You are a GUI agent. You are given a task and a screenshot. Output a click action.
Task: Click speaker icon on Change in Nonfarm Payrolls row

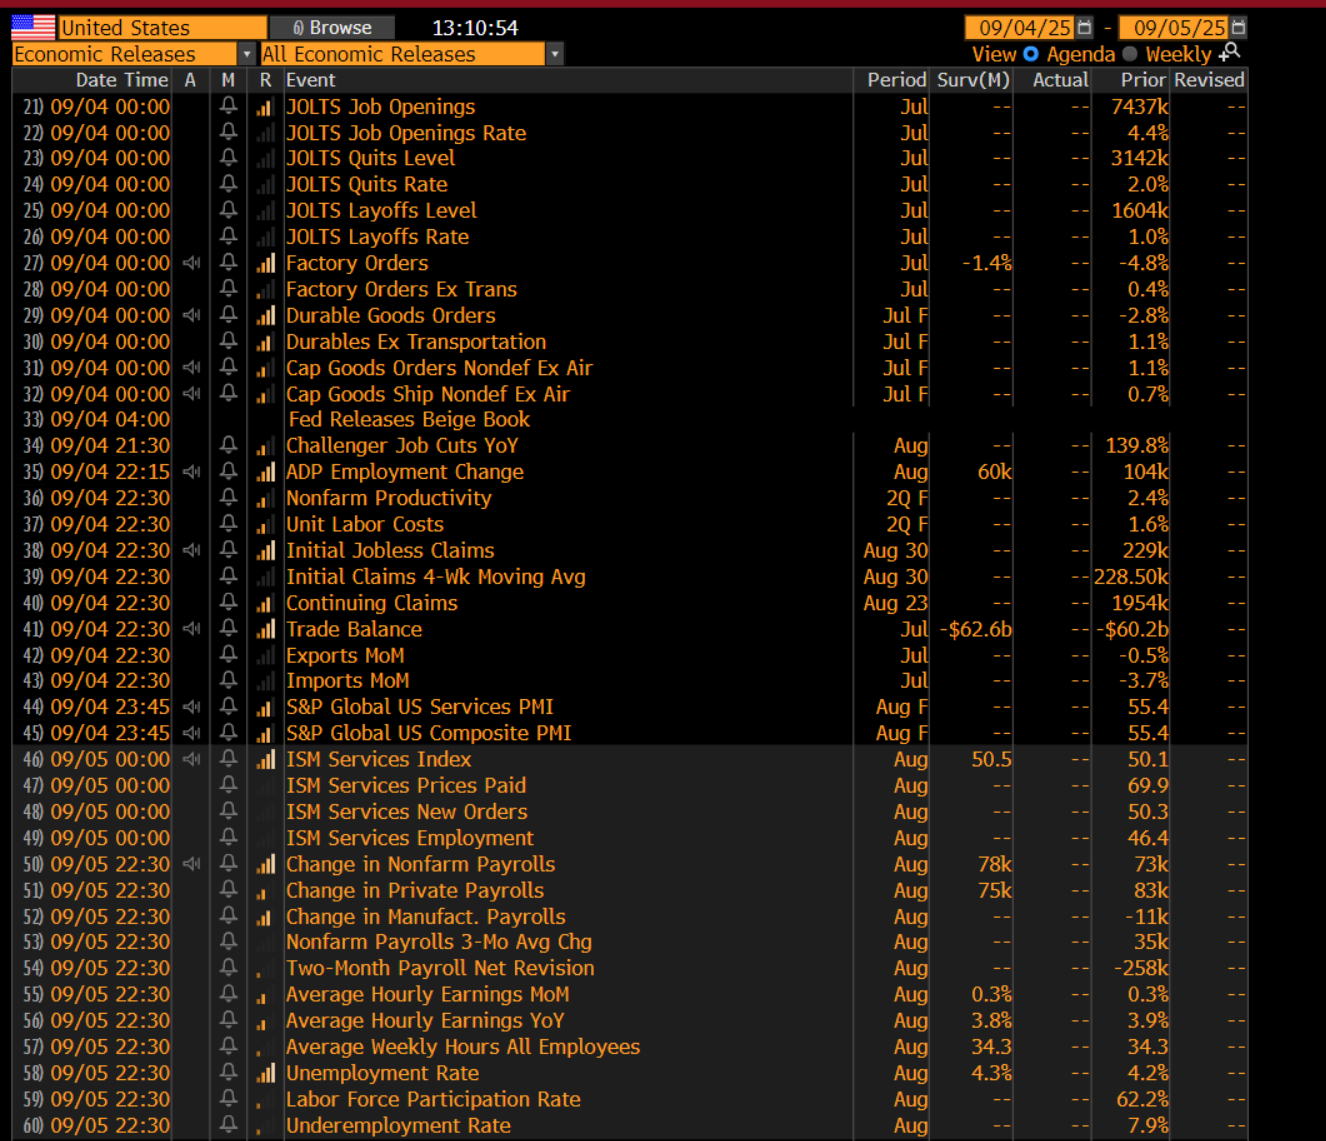pyautogui.click(x=192, y=864)
